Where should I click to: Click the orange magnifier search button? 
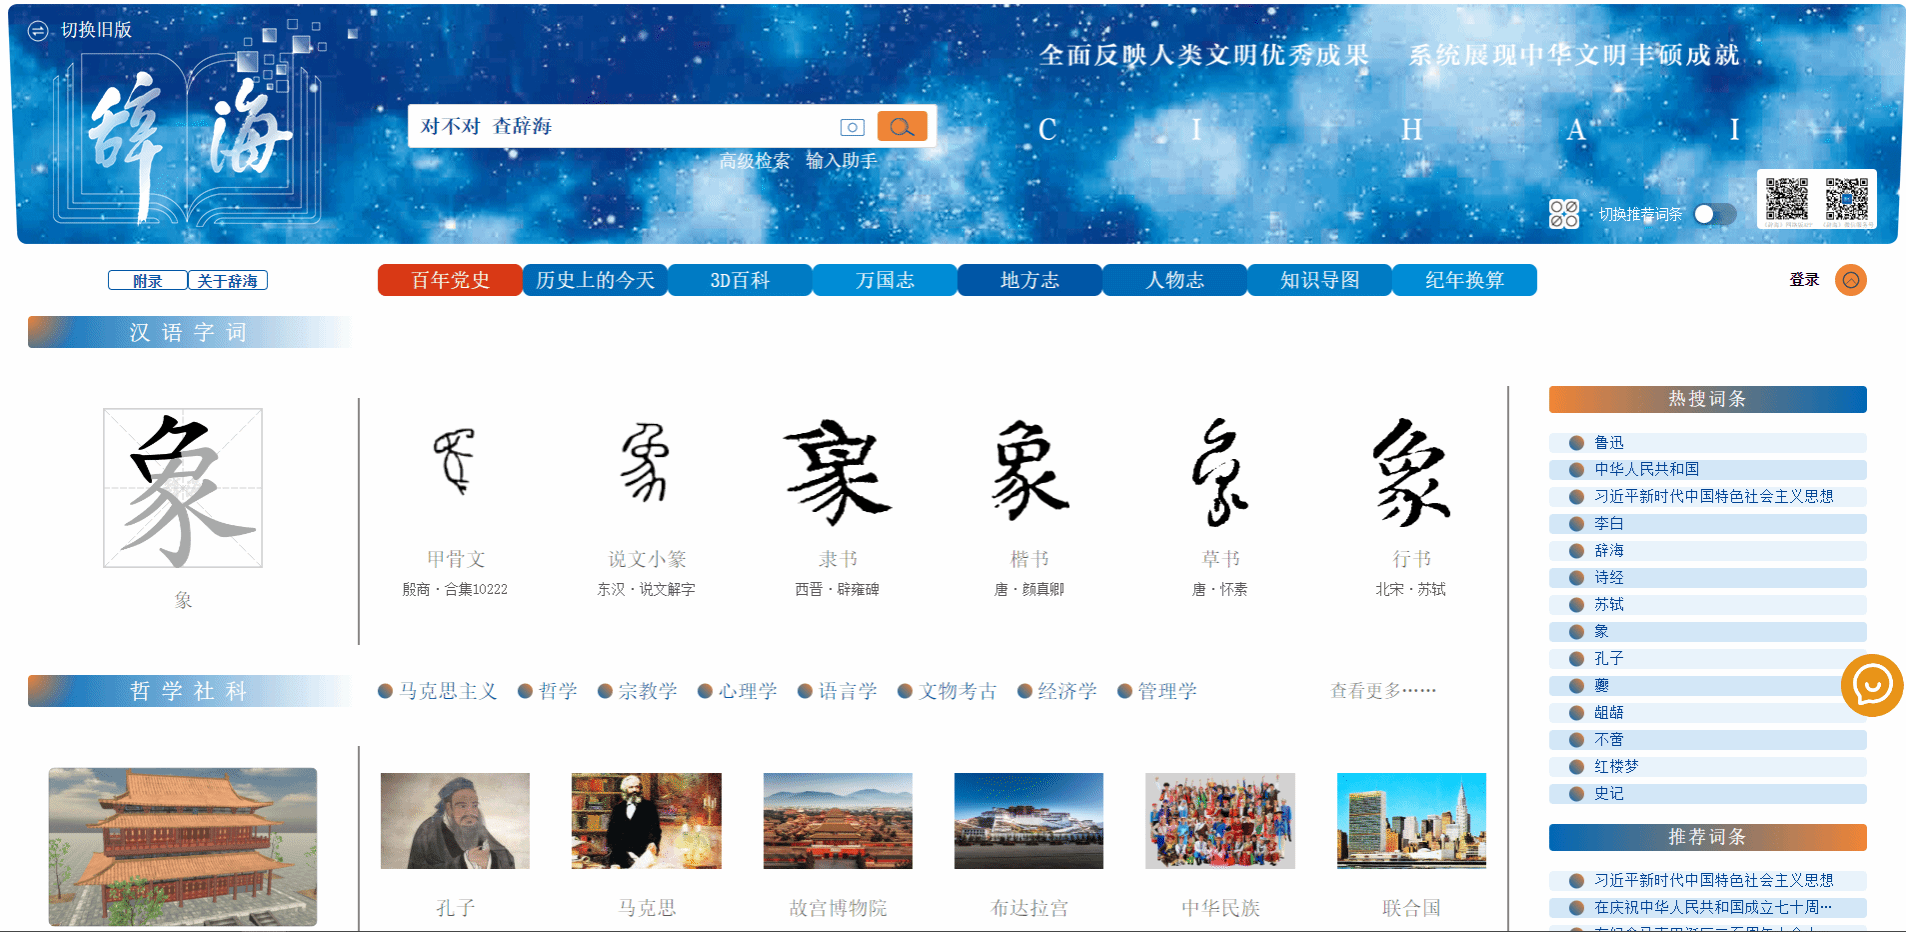click(x=902, y=126)
